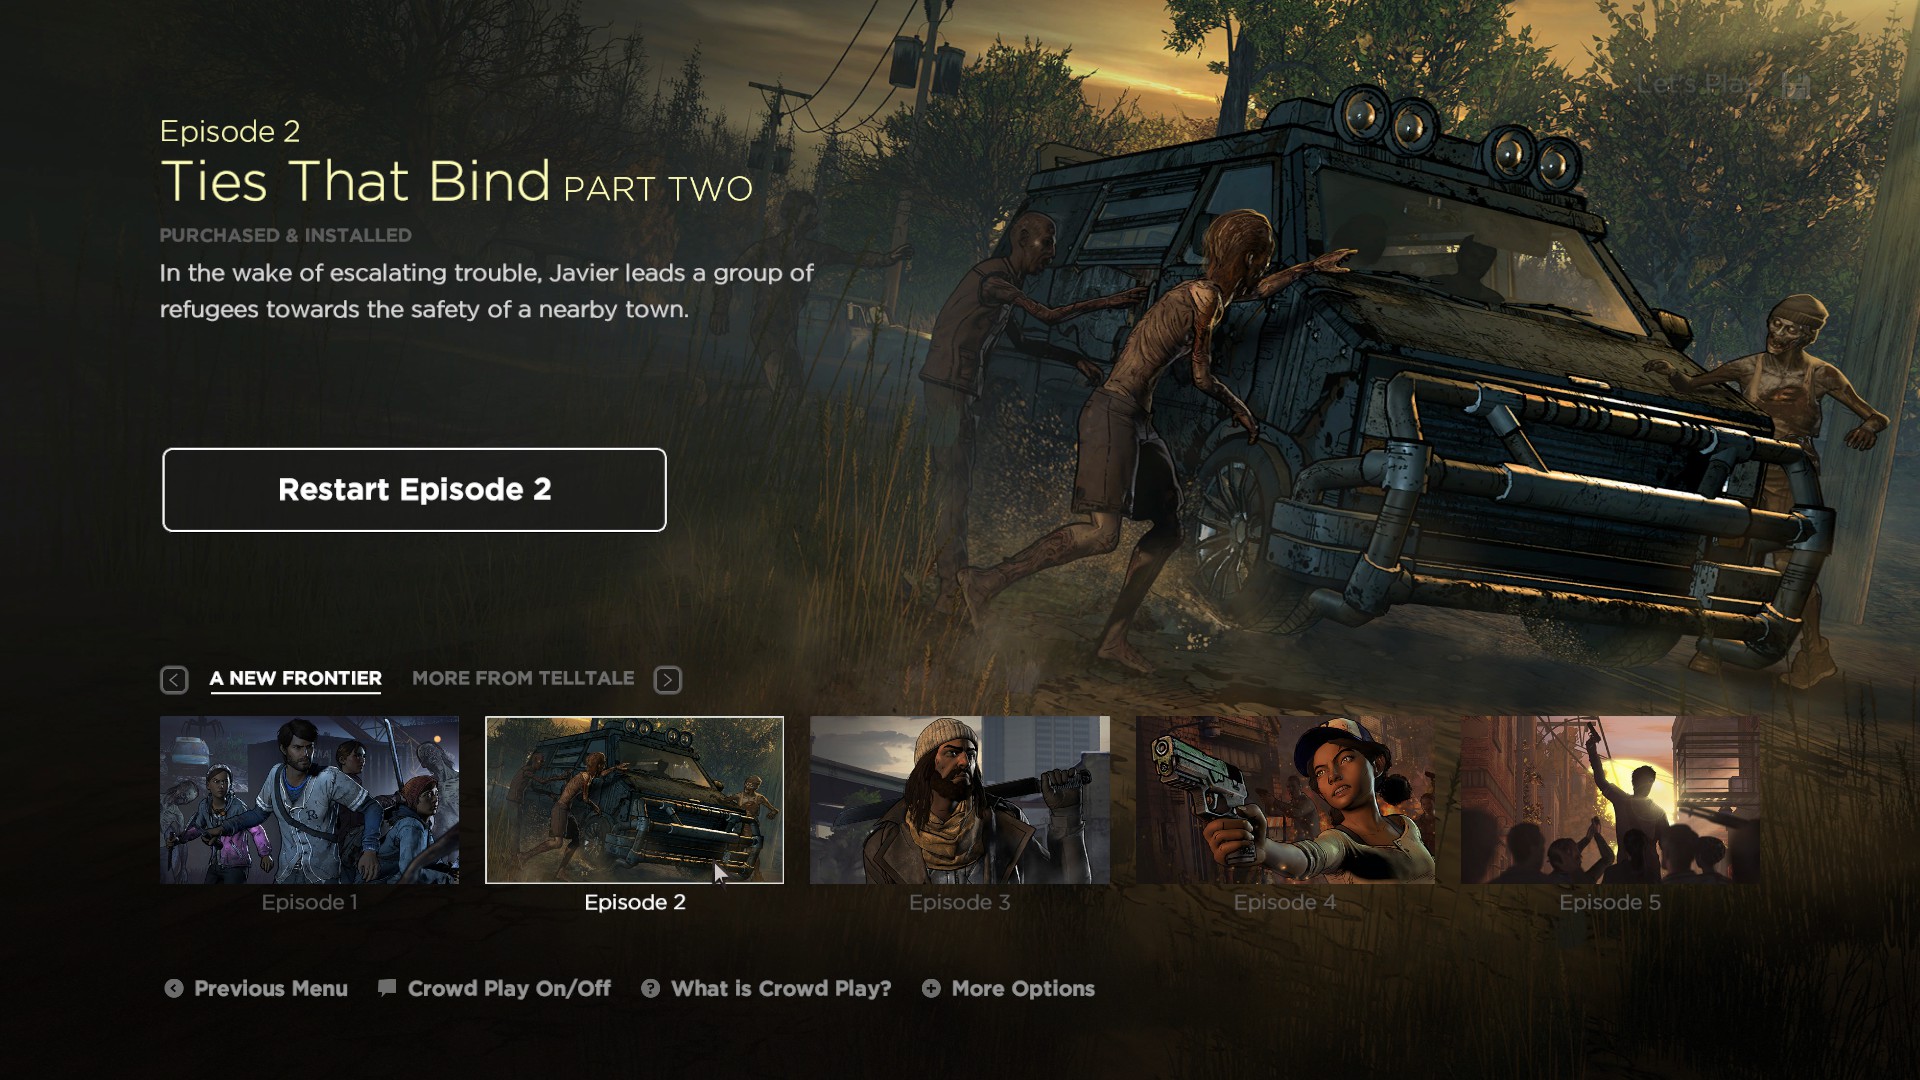
Task: Click the left arrow beside A New Frontier
Action: (x=174, y=680)
